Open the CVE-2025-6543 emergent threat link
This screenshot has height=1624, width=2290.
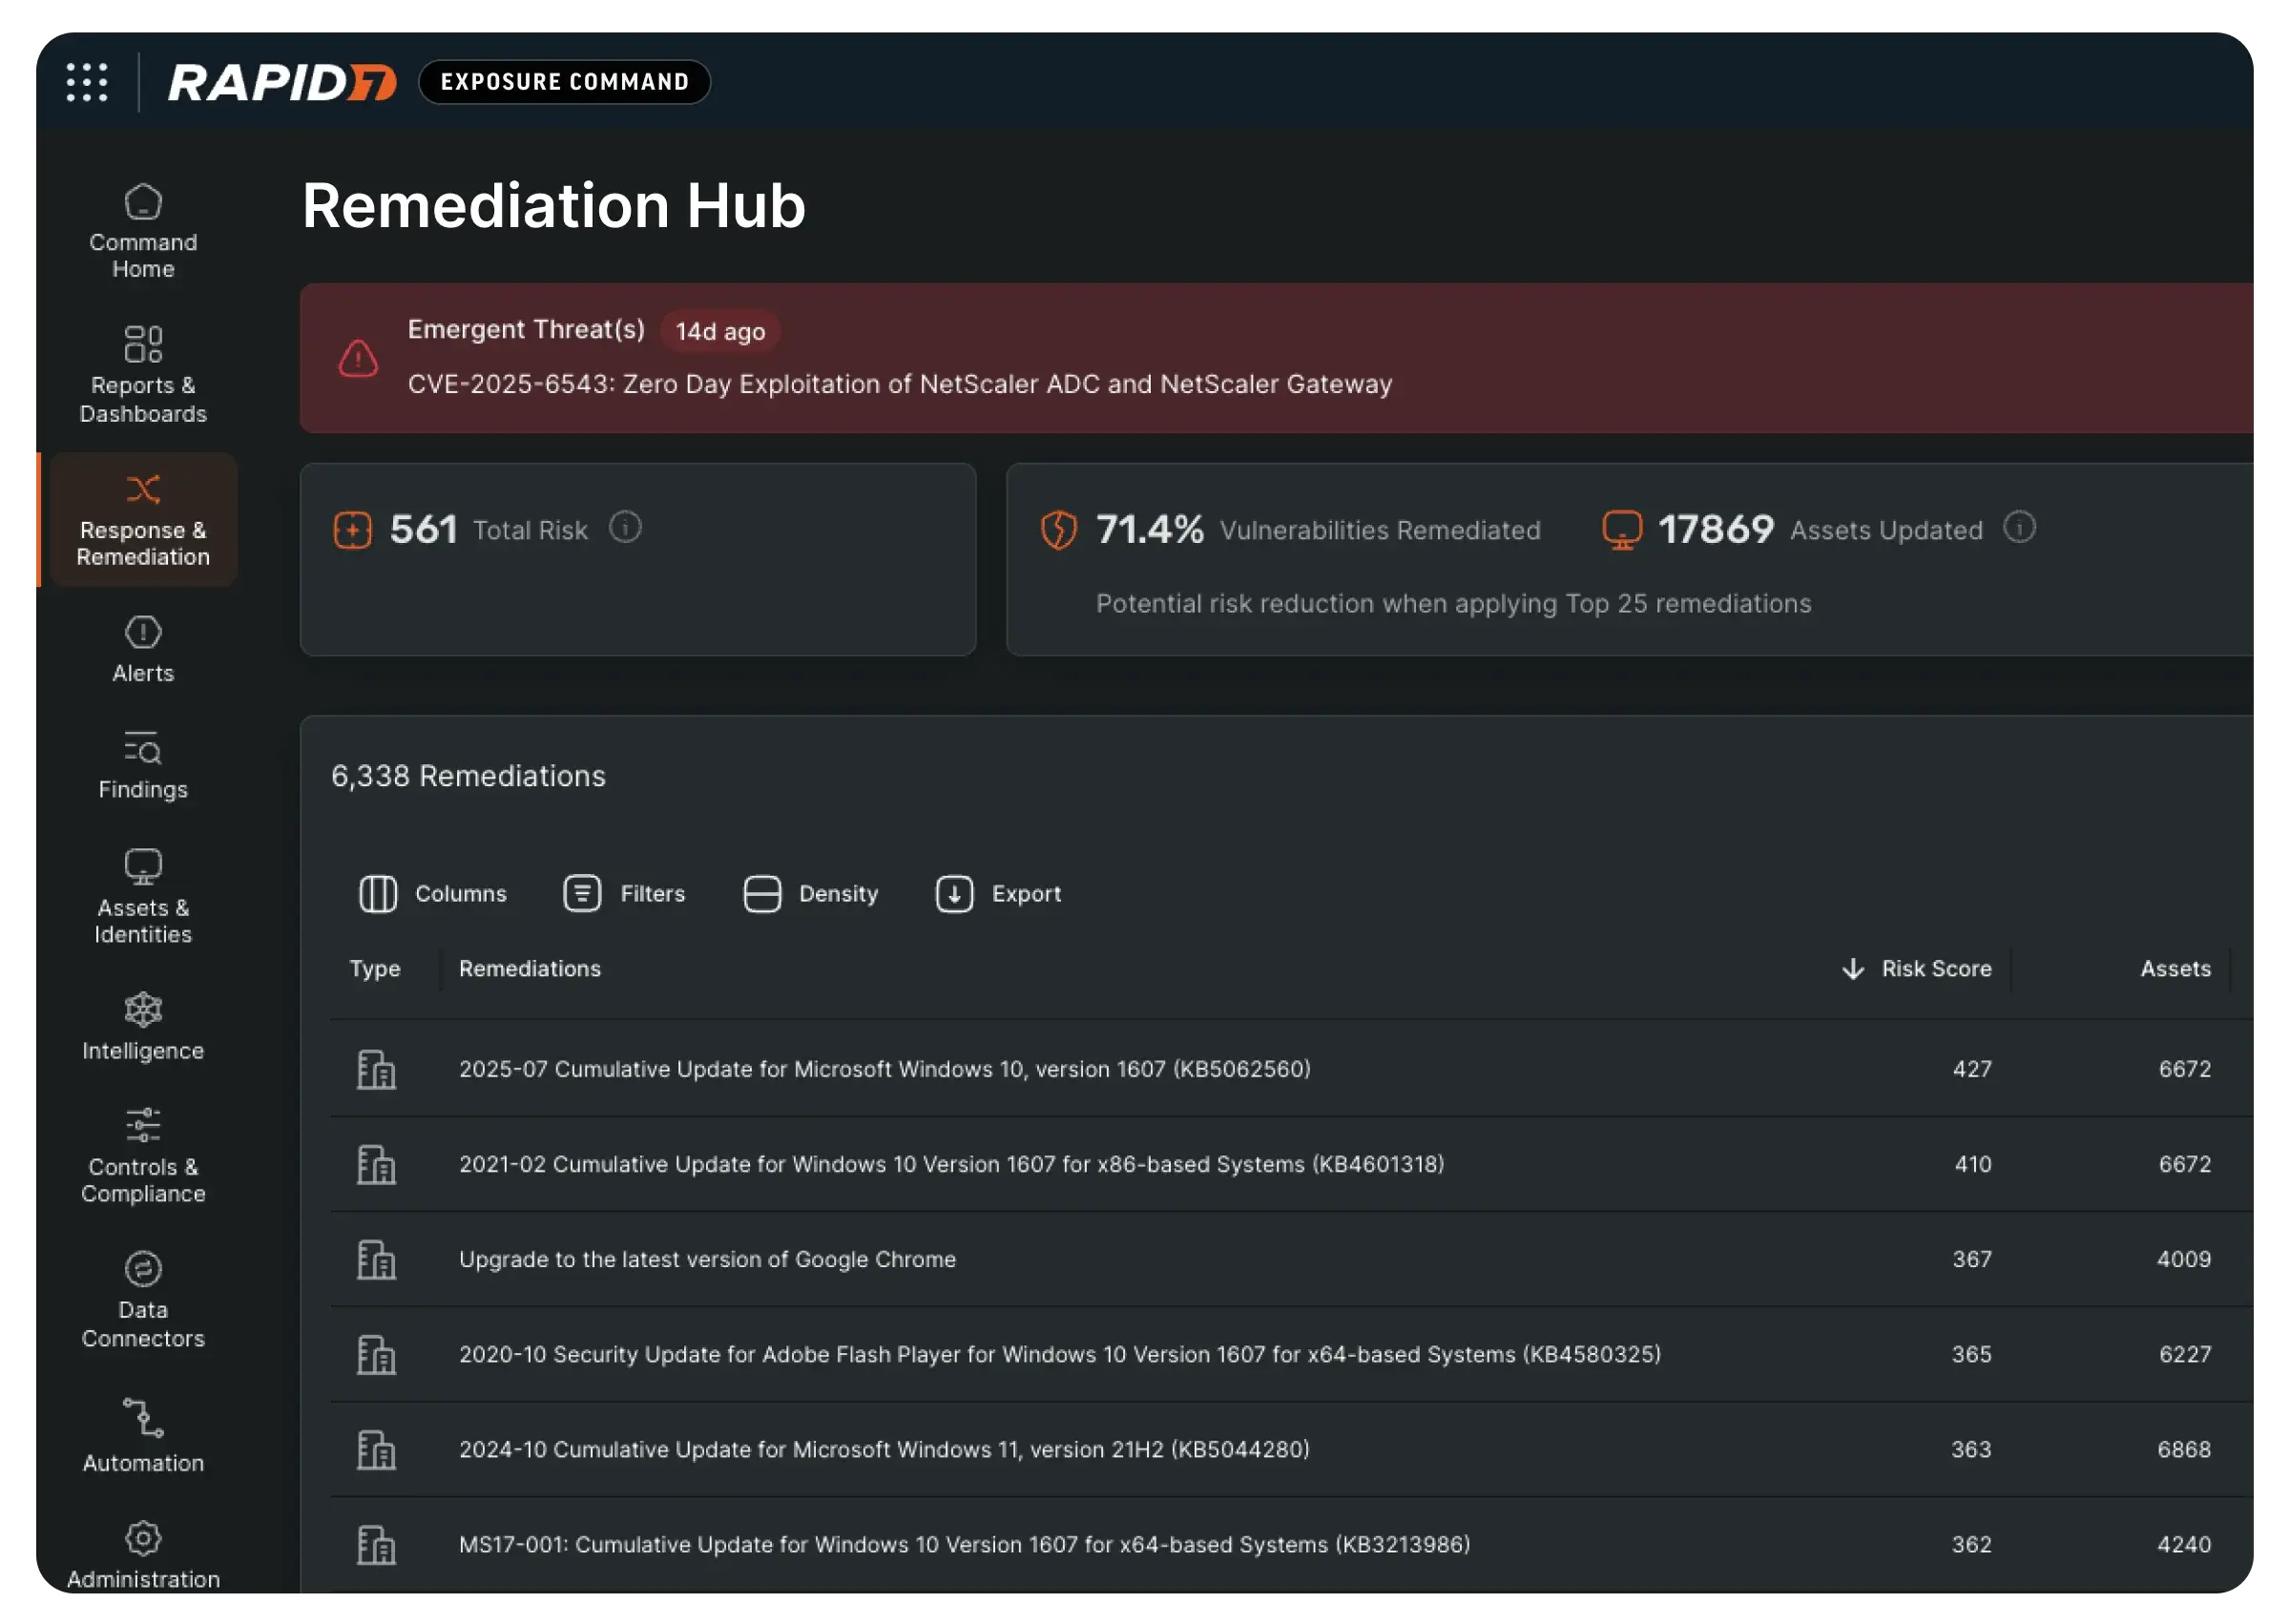[899, 384]
